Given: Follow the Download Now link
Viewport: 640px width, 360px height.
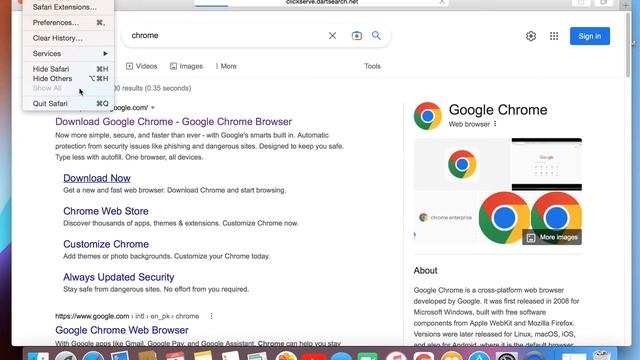Looking at the screenshot, I should [x=97, y=178].
